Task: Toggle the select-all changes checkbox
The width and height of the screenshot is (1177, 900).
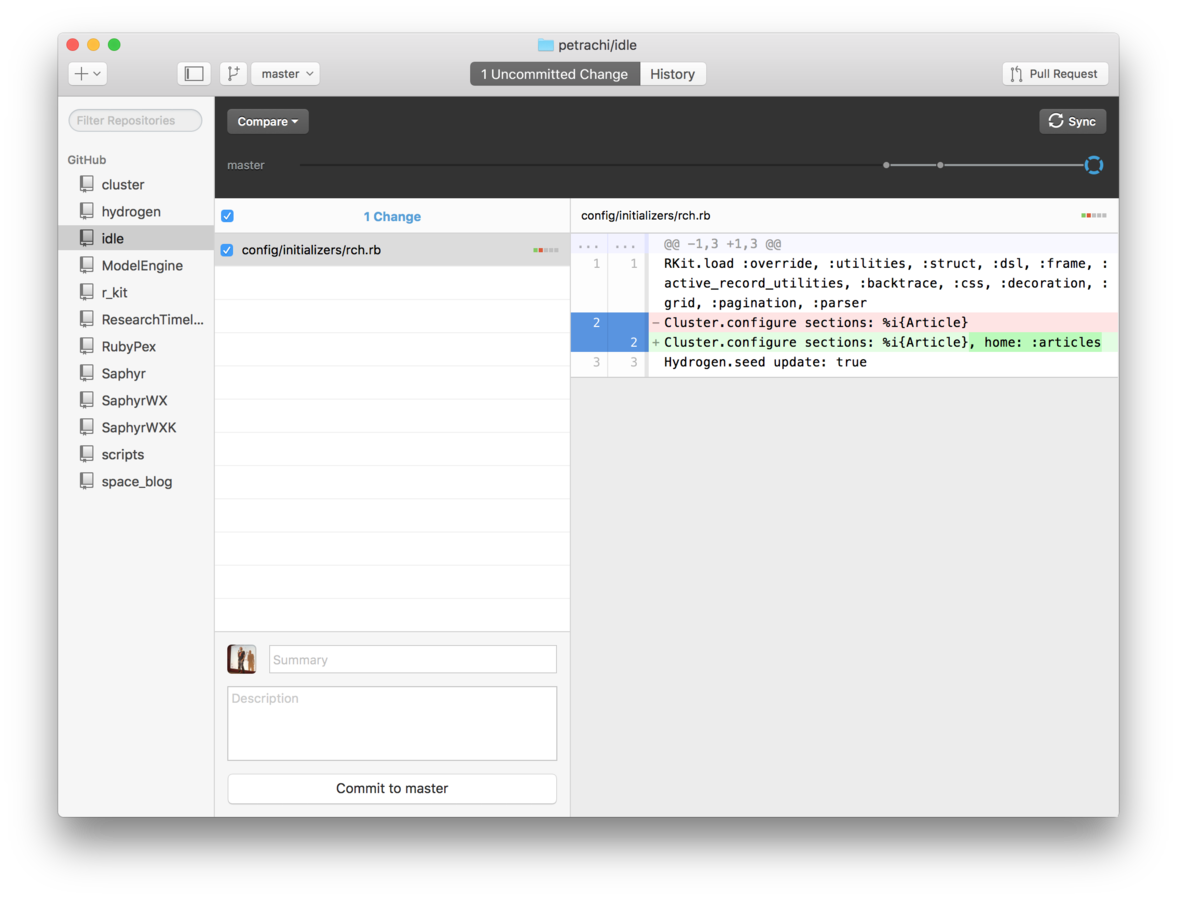Action: point(227,216)
